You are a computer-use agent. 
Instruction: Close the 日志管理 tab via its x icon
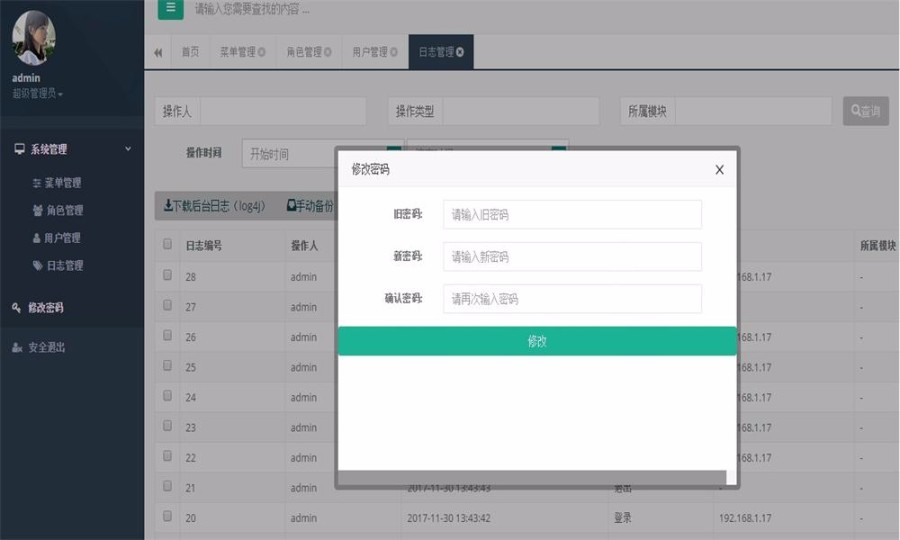coord(460,52)
